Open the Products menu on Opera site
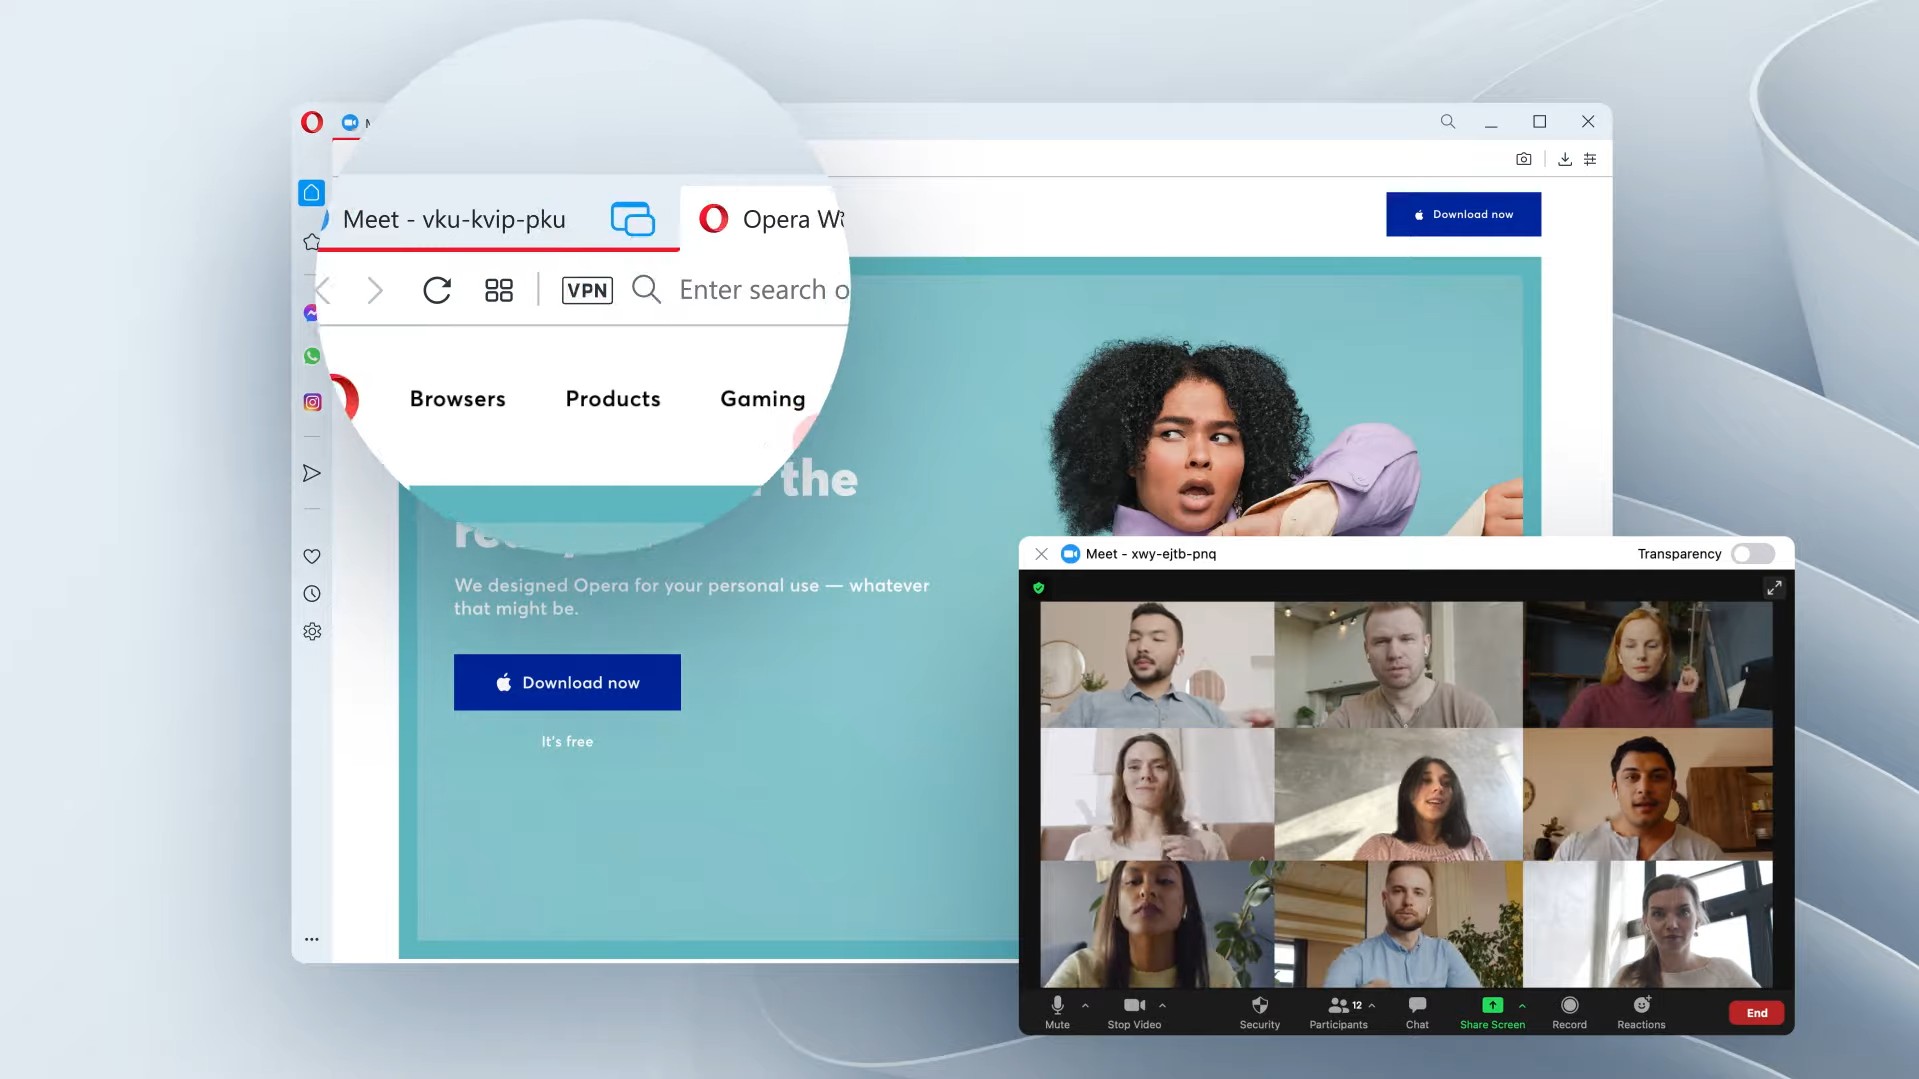The width and height of the screenshot is (1919, 1079). pos(613,399)
